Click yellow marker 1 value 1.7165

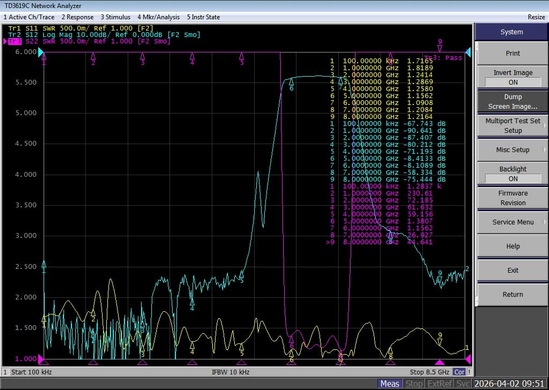click(420, 61)
